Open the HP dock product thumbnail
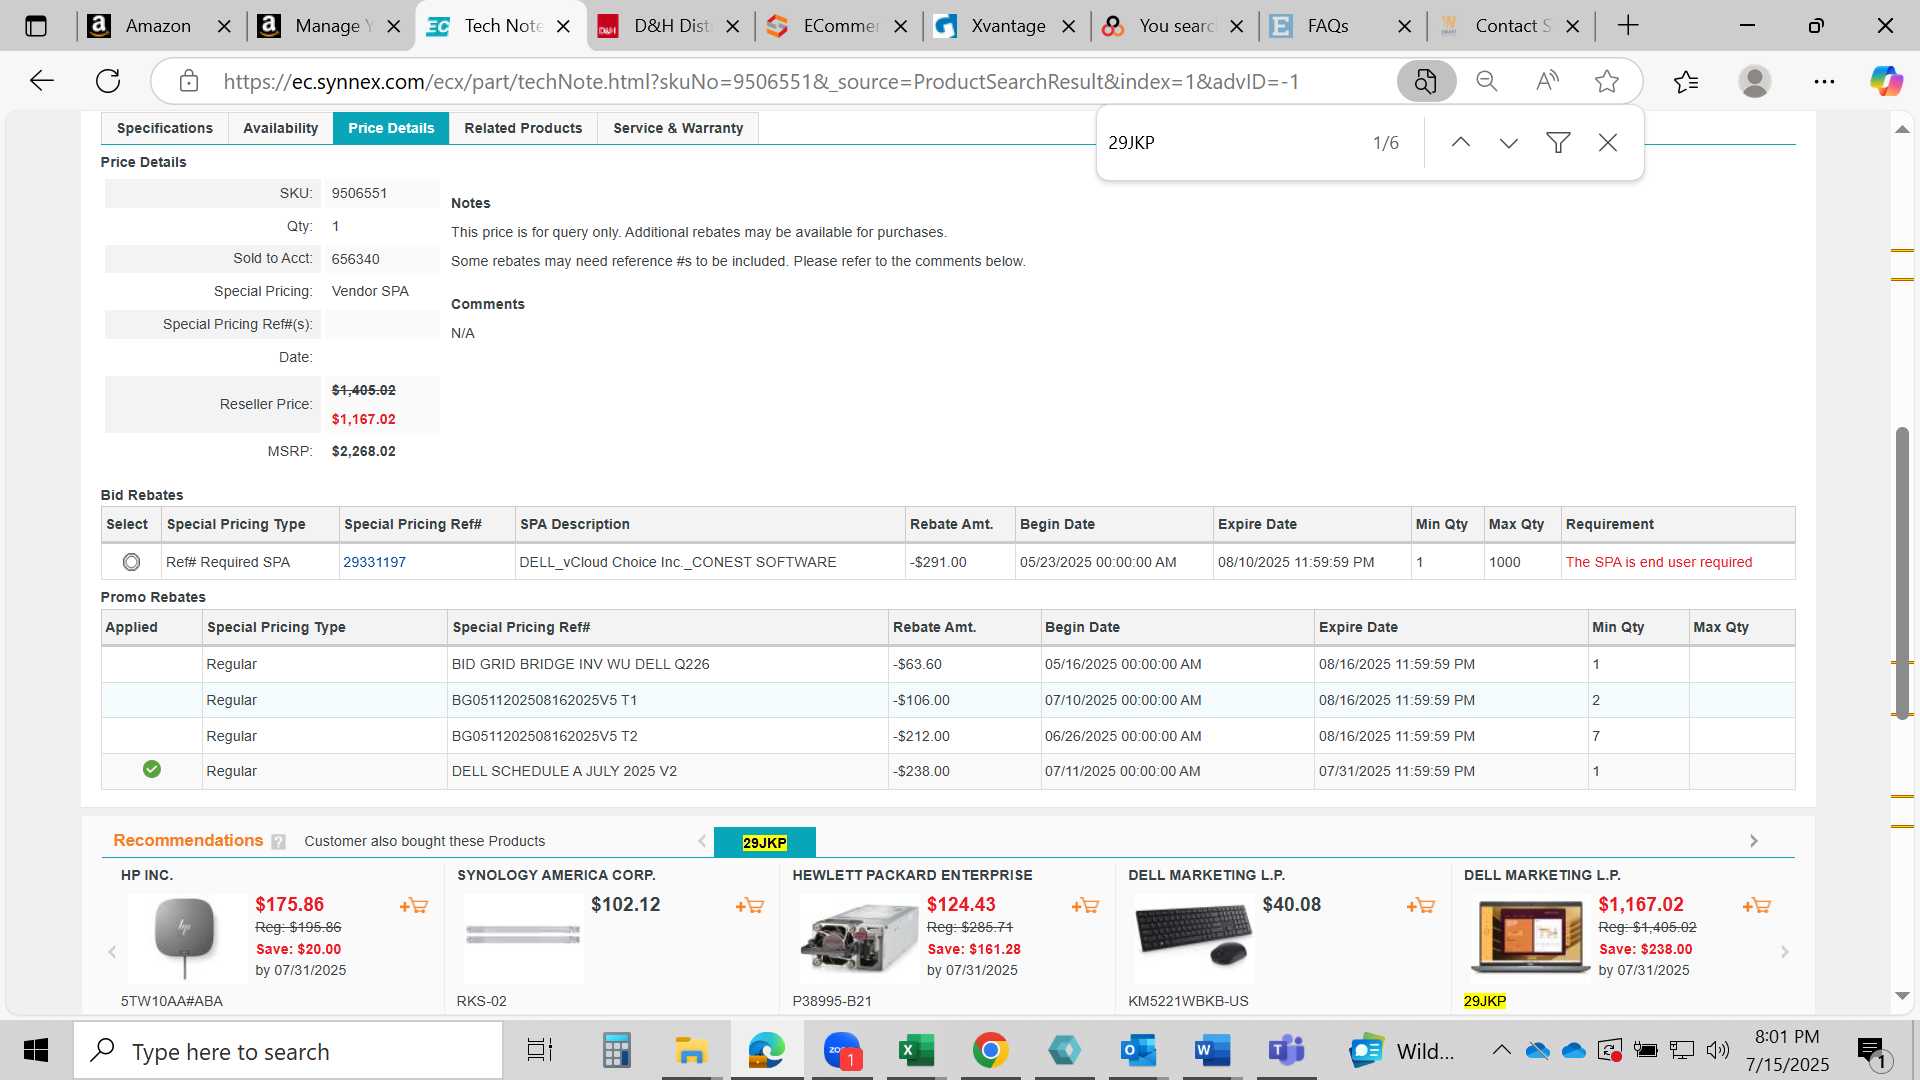Image resolution: width=1920 pixels, height=1080 pixels. point(185,937)
